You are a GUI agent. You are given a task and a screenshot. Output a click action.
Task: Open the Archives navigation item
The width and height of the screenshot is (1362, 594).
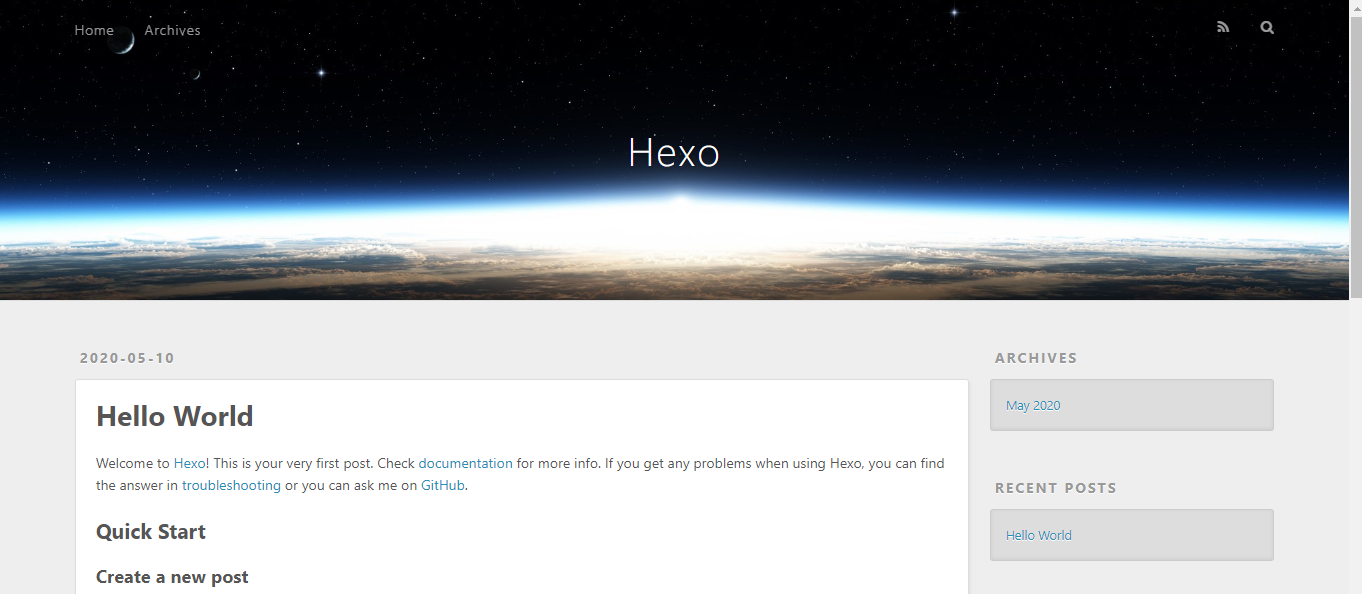pyautogui.click(x=172, y=30)
